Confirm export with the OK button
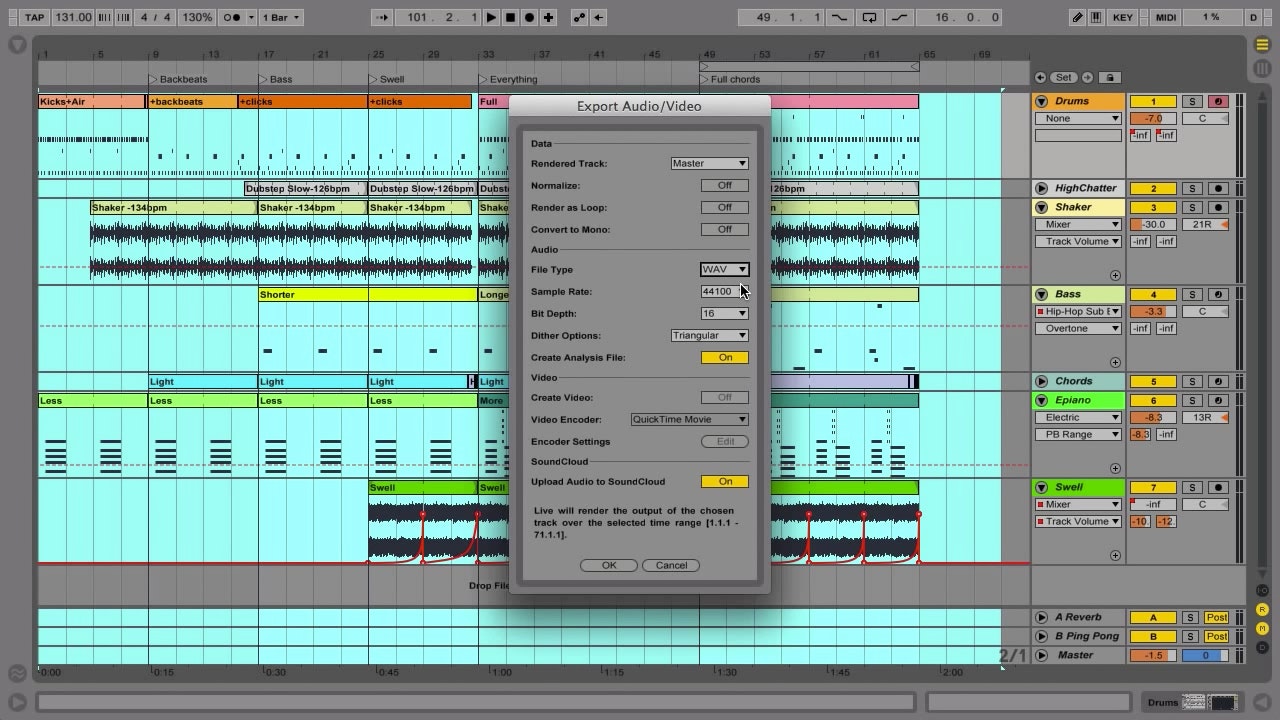 pyautogui.click(x=608, y=565)
